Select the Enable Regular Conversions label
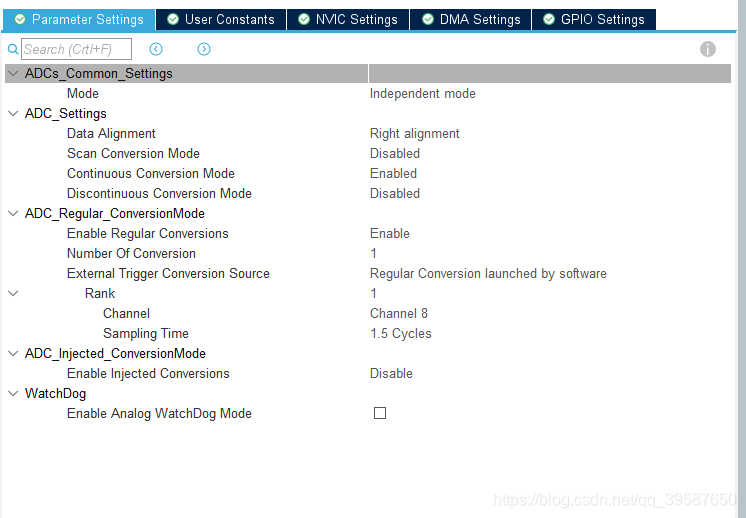The height and width of the screenshot is (518, 746). coord(147,234)
